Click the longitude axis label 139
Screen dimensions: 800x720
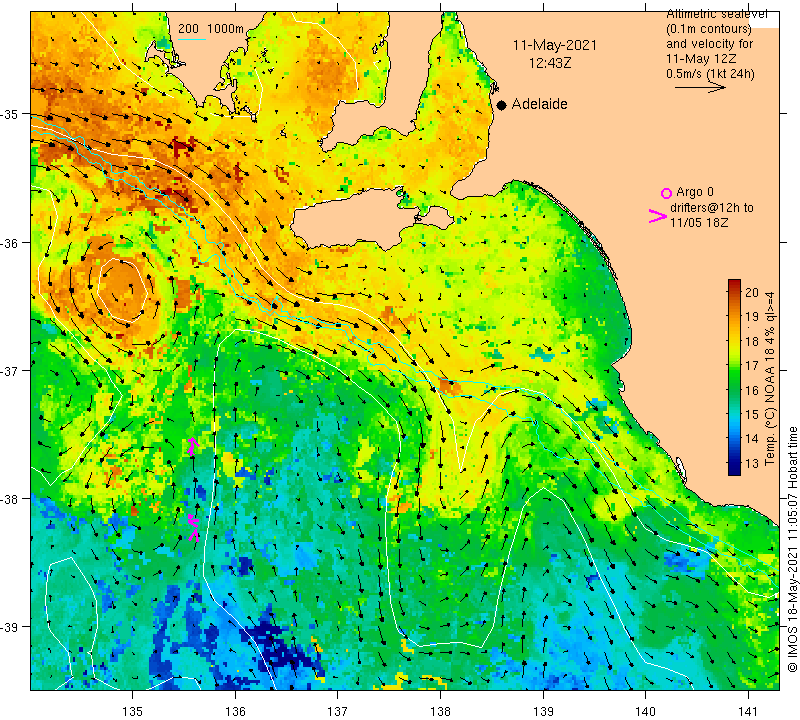(x=543, y=711)
